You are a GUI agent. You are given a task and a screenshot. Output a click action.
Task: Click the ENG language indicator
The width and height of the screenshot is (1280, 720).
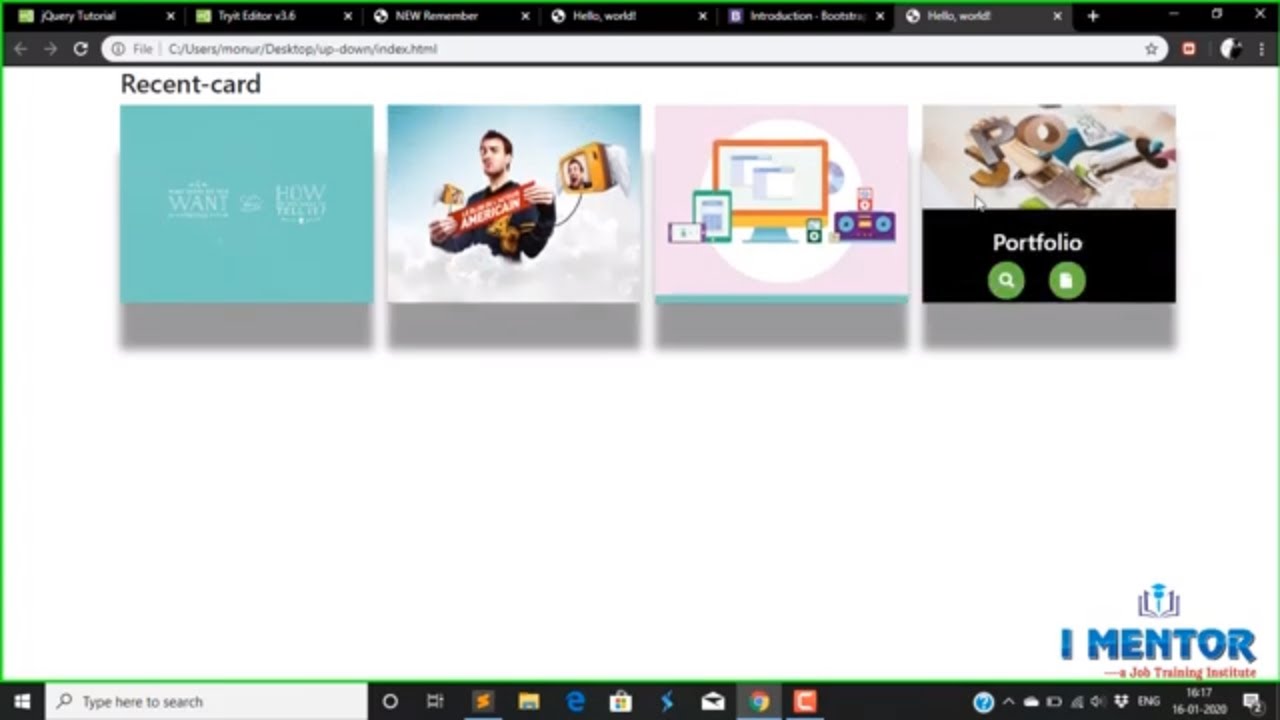coord(1148,702)
